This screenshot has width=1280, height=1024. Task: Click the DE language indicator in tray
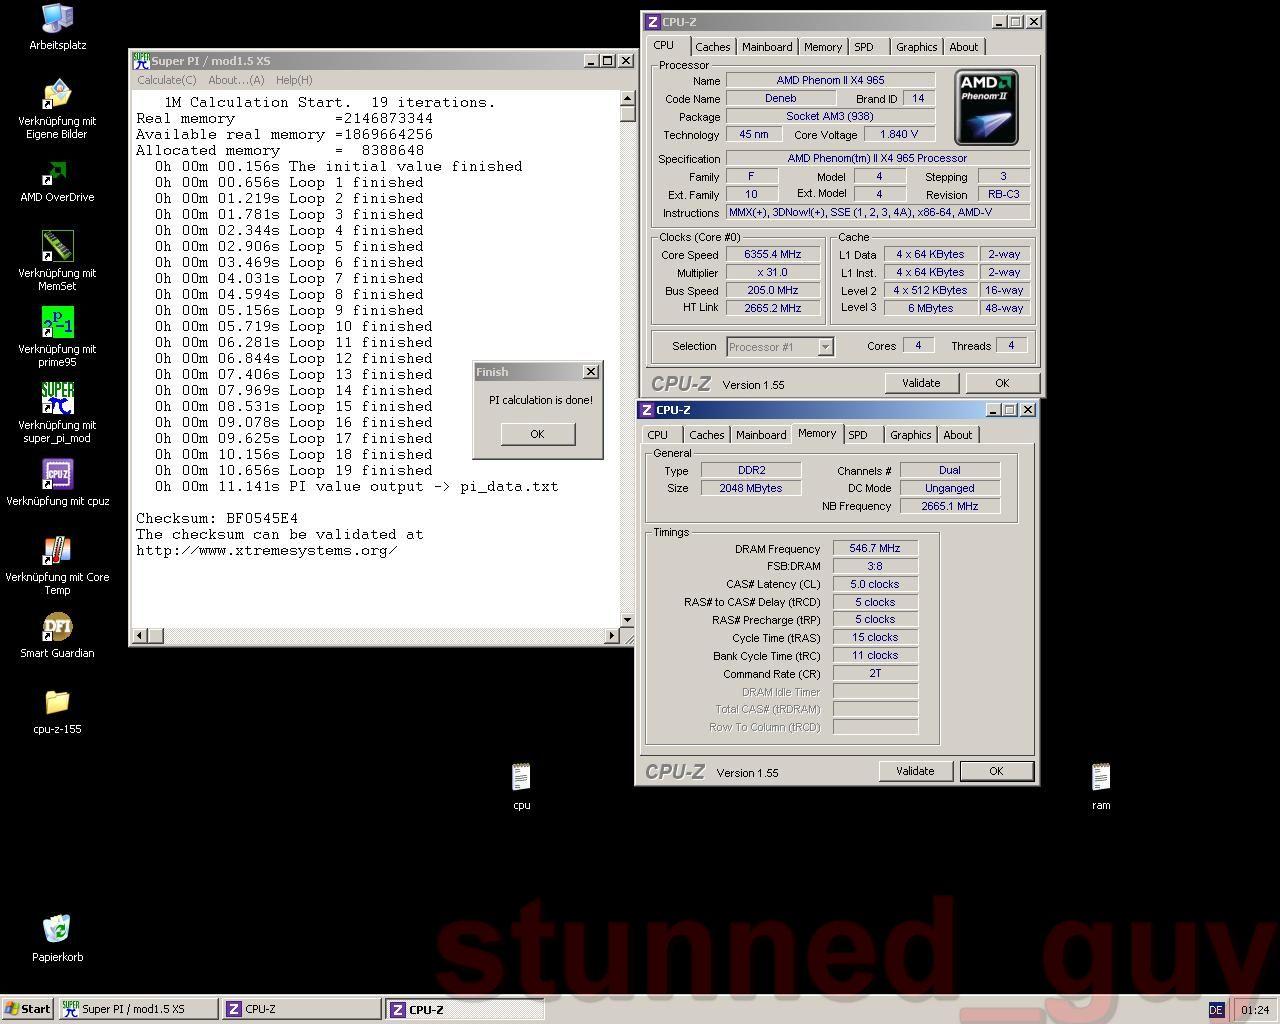[x=1216, y=1010]
